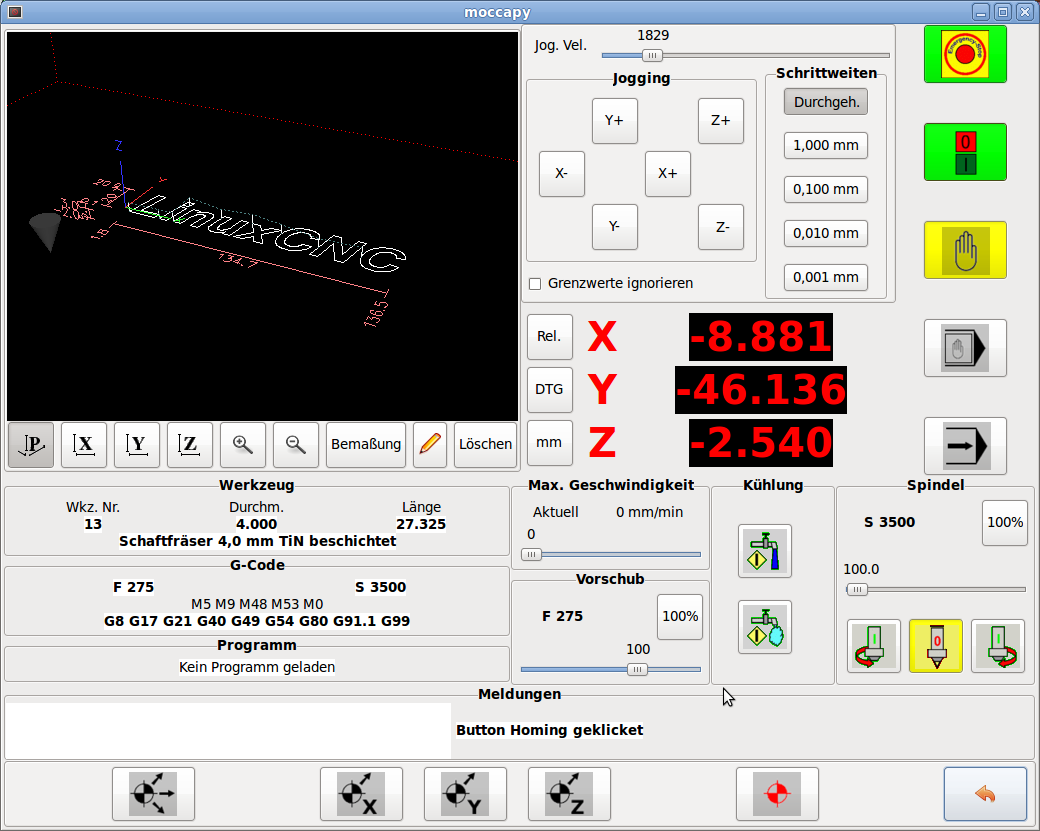This screenshot has height=831, width=1040.
Task: Jog the Y+ axis
Action: point(615,121)
